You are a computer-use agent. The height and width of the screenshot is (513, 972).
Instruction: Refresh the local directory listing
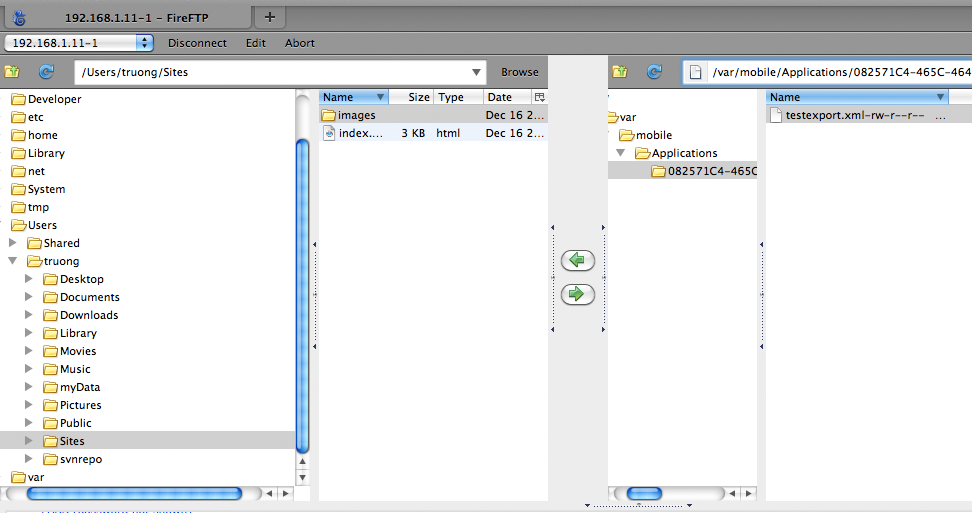click(x=46, y=72)
